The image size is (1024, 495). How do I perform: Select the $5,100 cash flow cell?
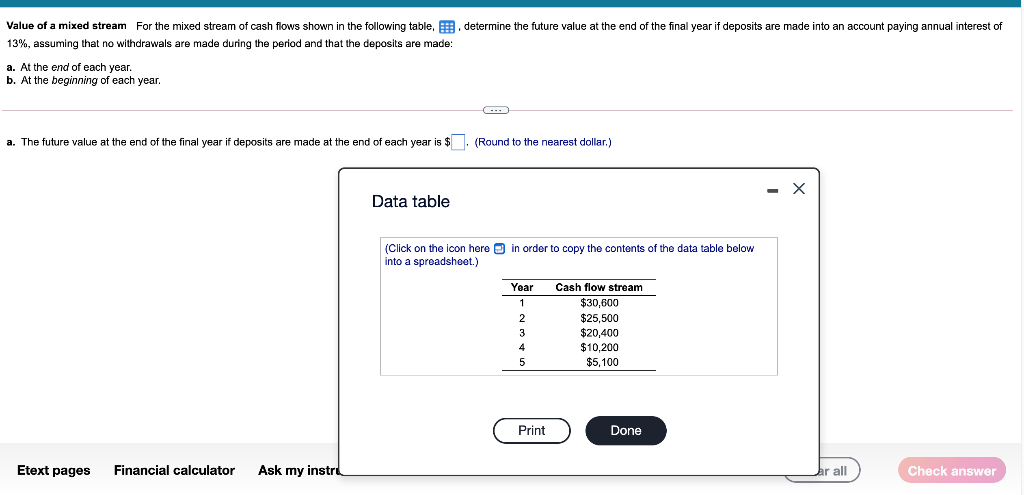click(x=602, y=362)
